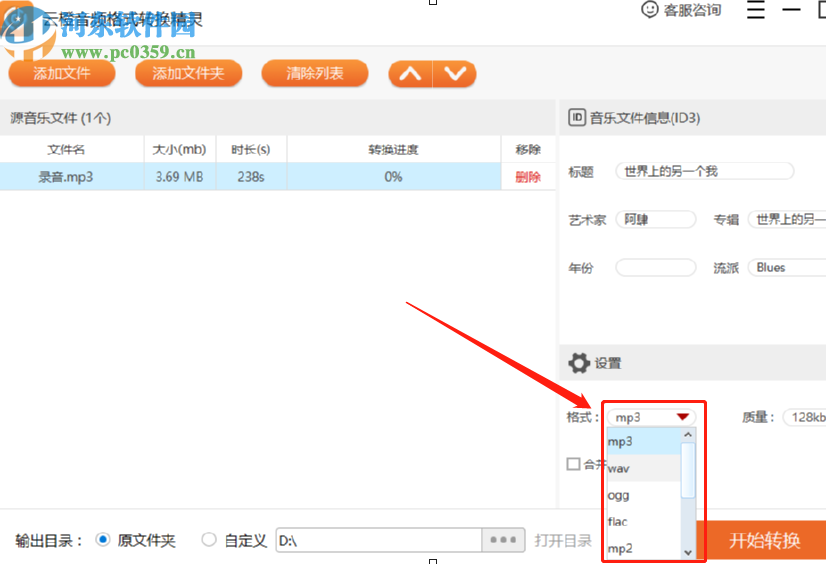Click the 添加文件夹 button
Viewport: 826px width, 564px height.
tap(189, 73)
